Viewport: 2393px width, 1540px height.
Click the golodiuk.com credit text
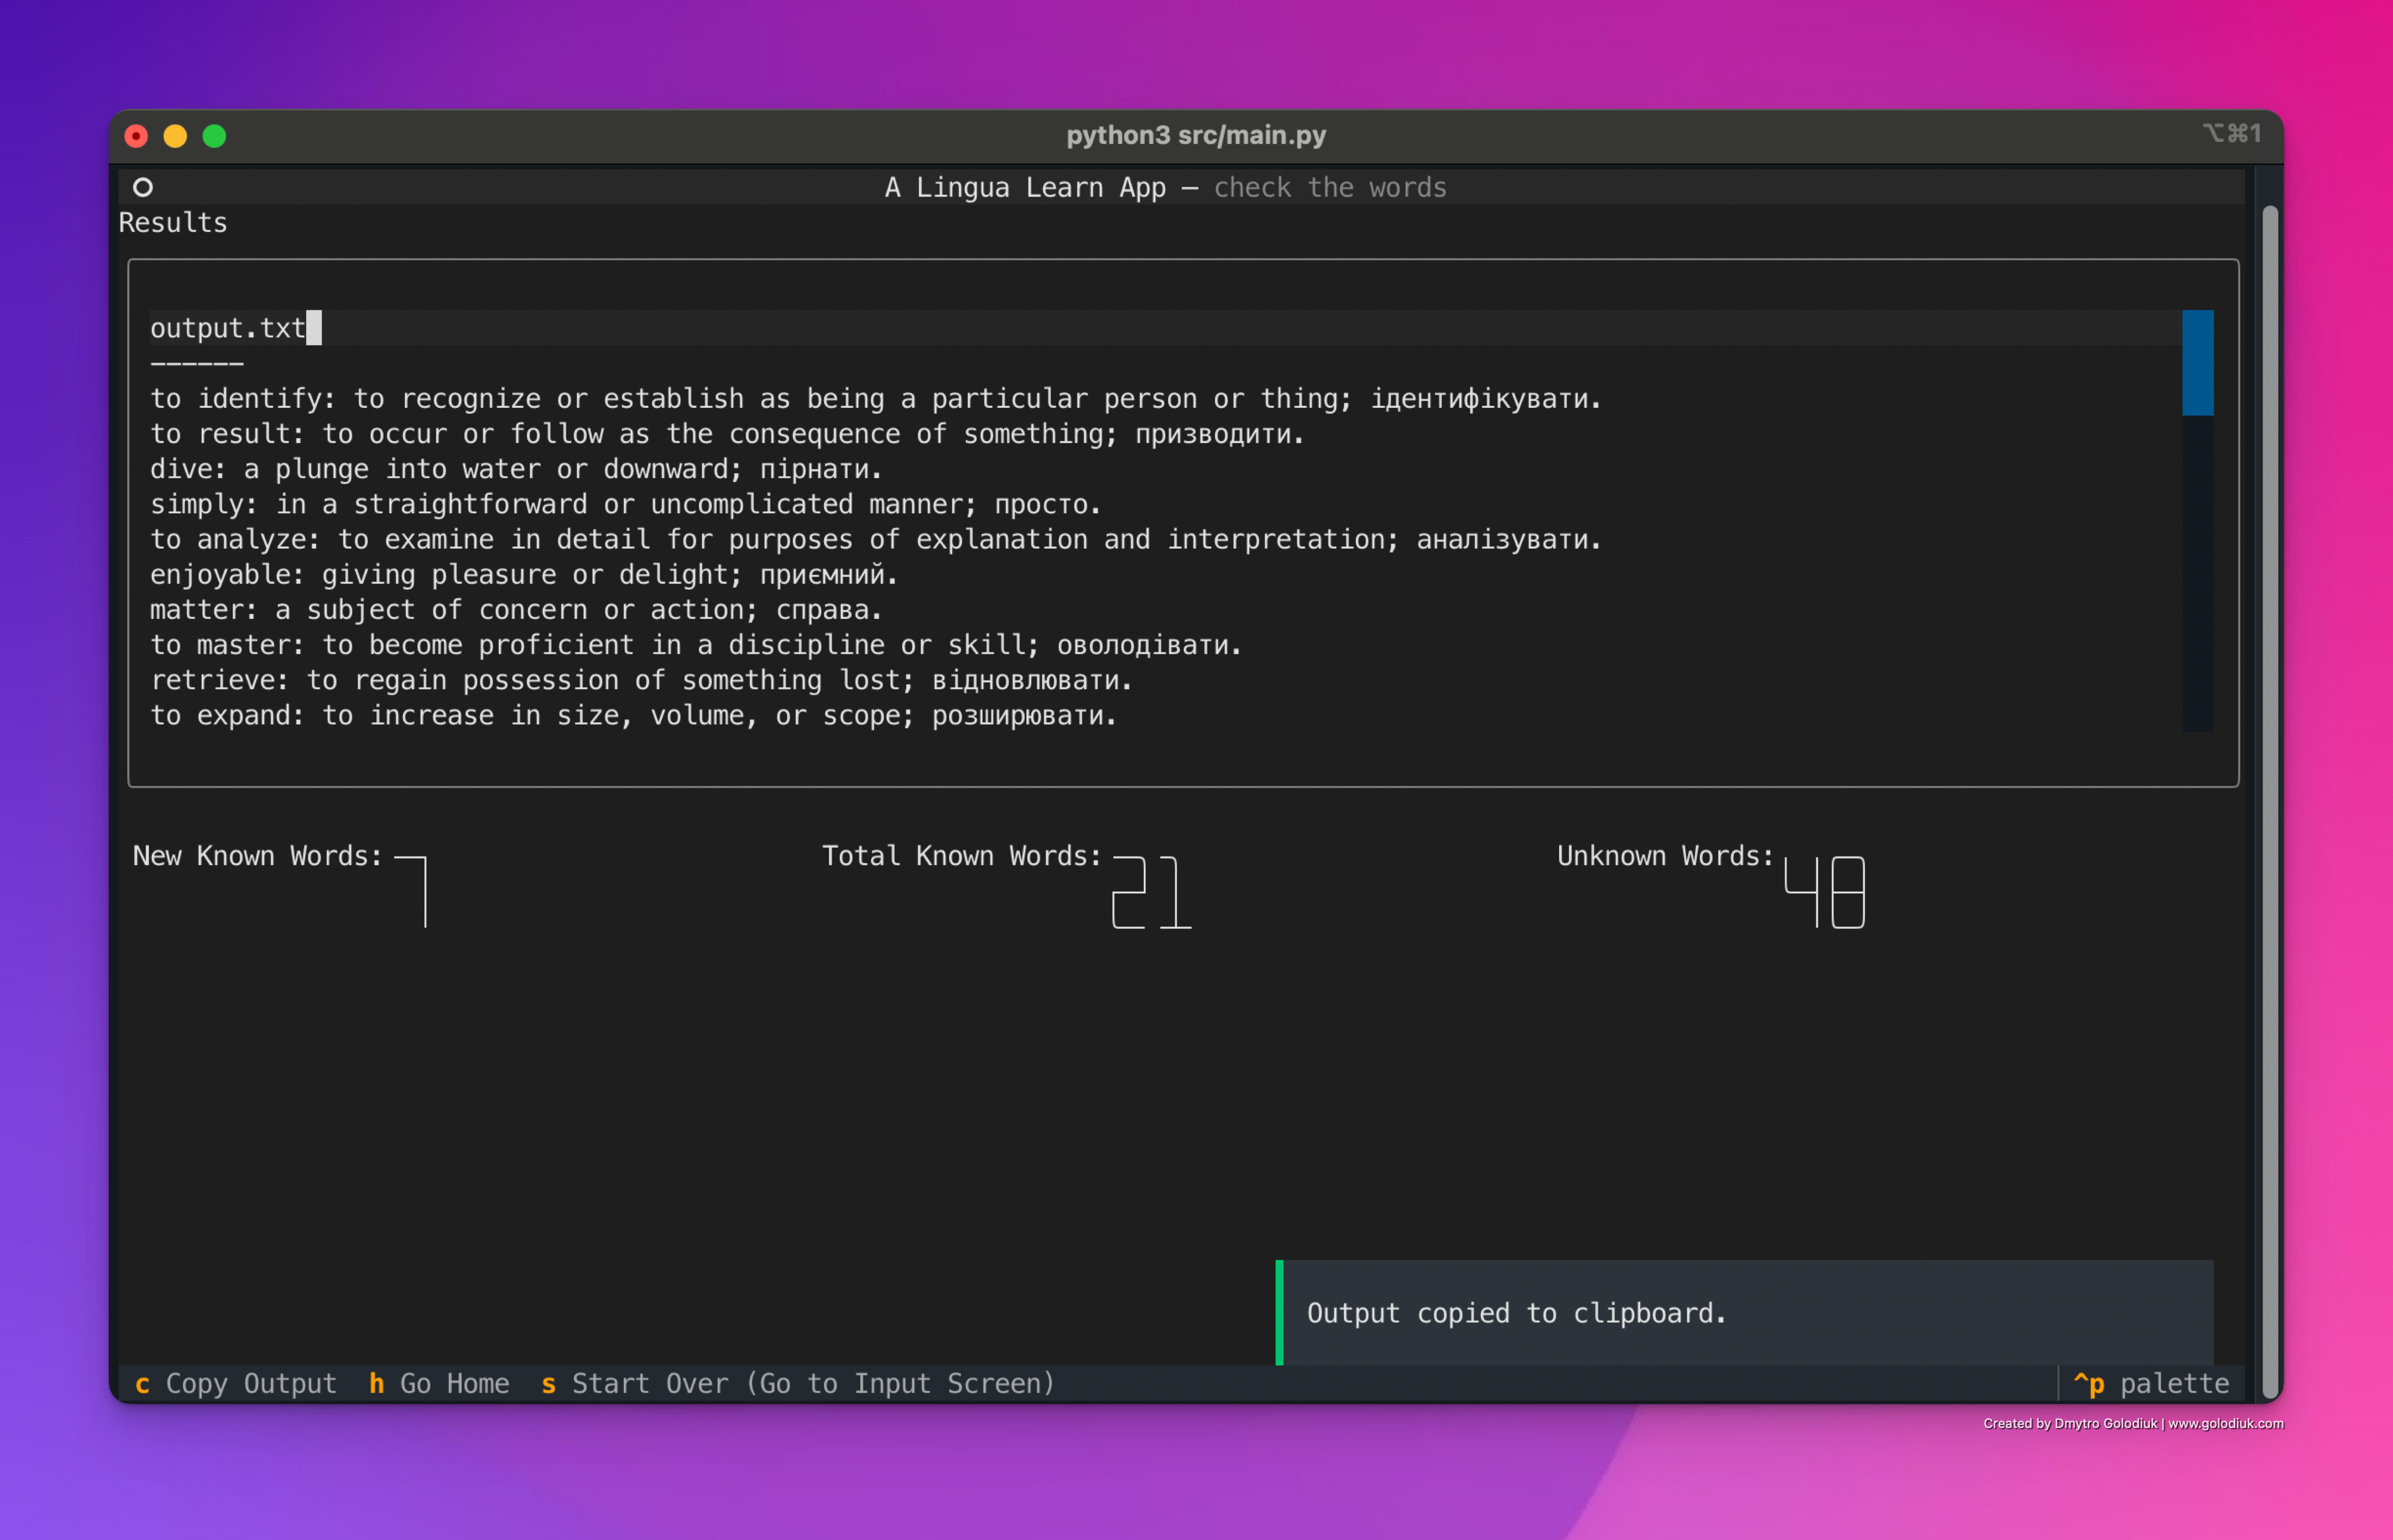(2133, 1423)
